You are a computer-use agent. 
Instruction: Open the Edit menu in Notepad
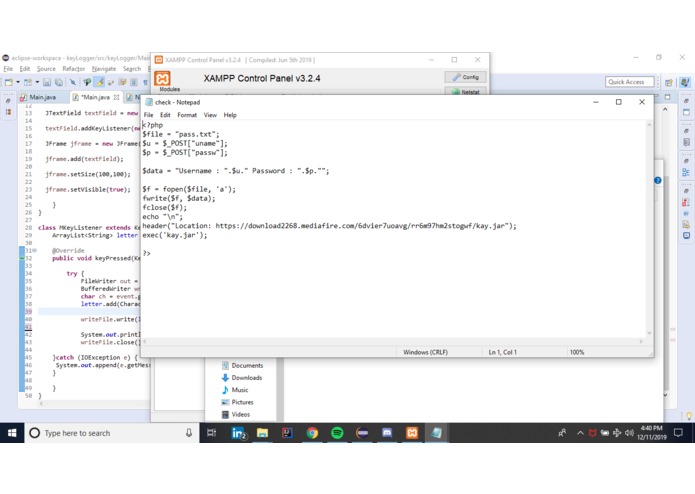click(165, 115)
